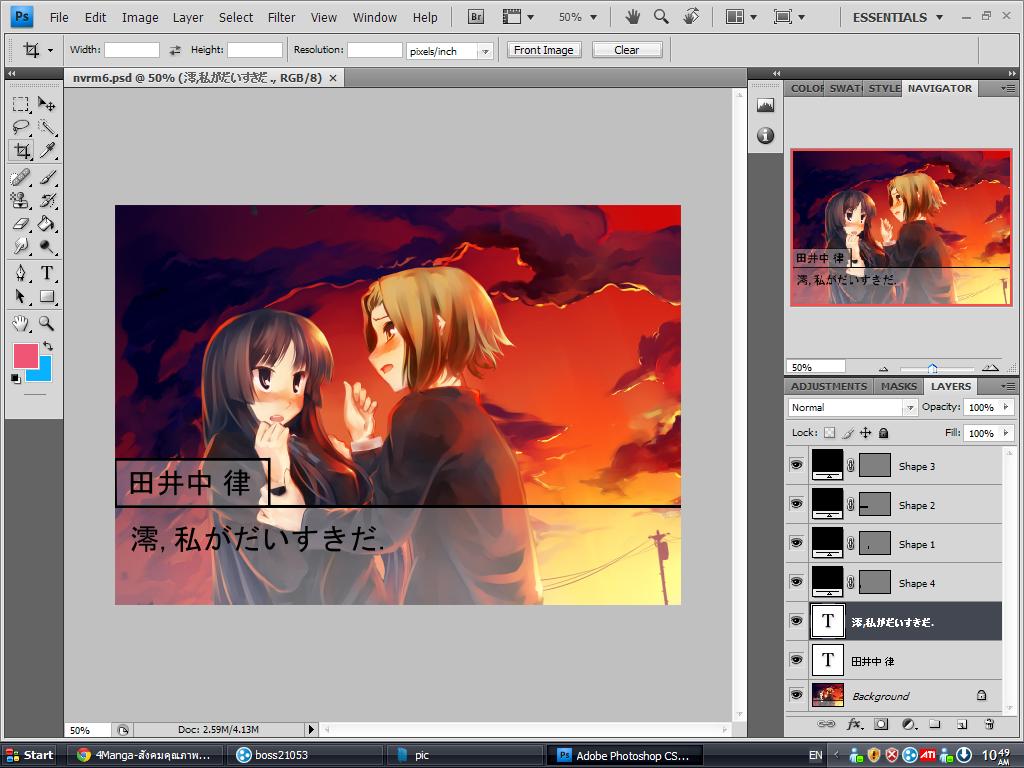
Task: Select the Zoom tool in the toolbox
Action: [x=46, y=323]
